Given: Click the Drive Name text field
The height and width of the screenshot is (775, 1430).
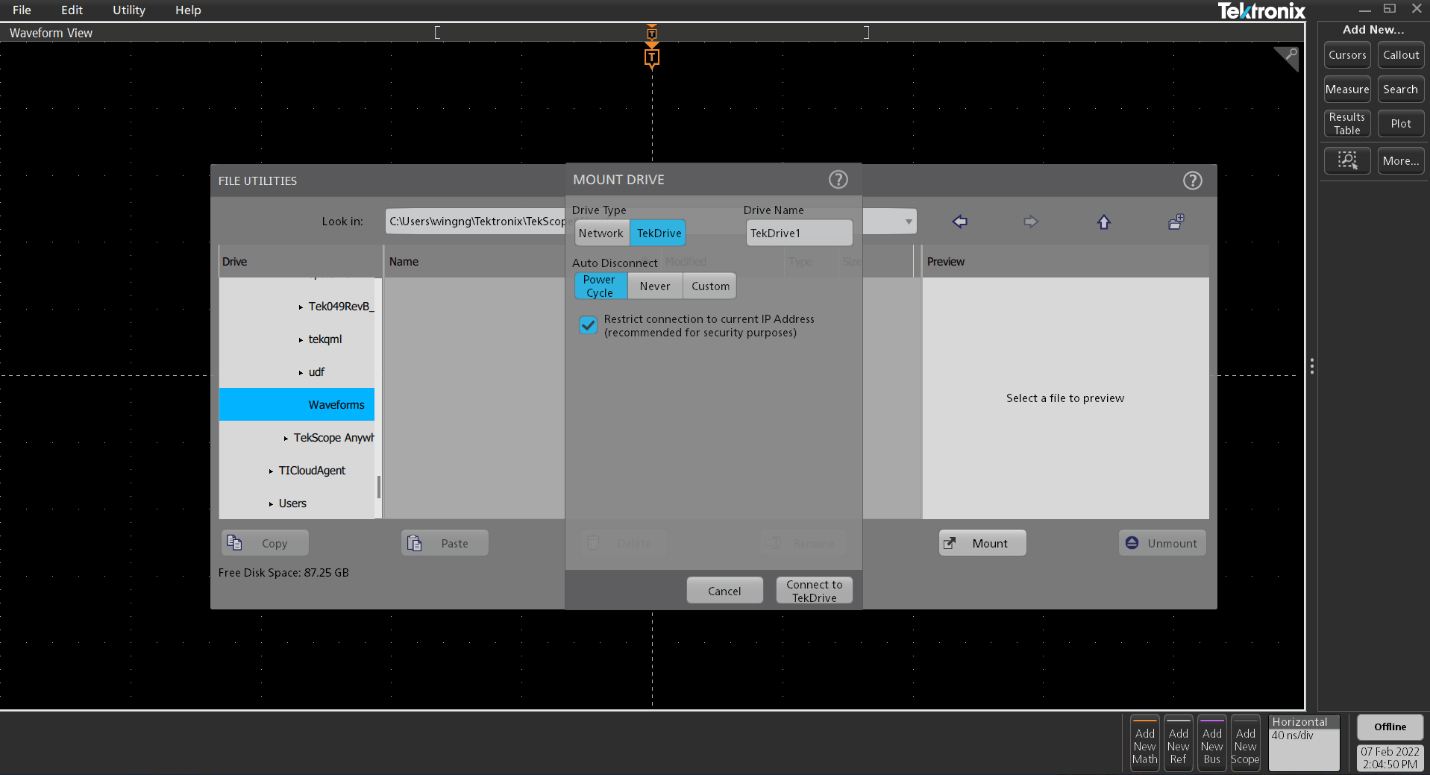Looking at the screenshot, I should 799,233.
